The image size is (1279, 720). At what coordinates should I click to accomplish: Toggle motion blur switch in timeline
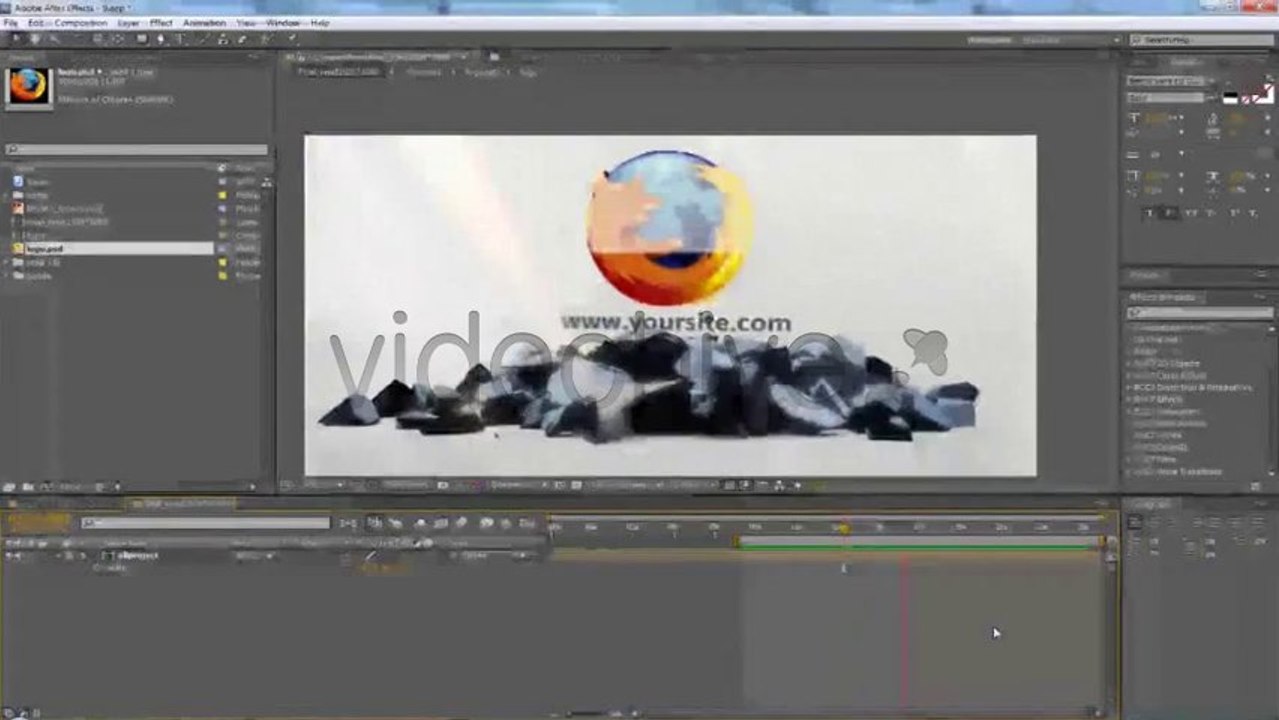[461, 523]
